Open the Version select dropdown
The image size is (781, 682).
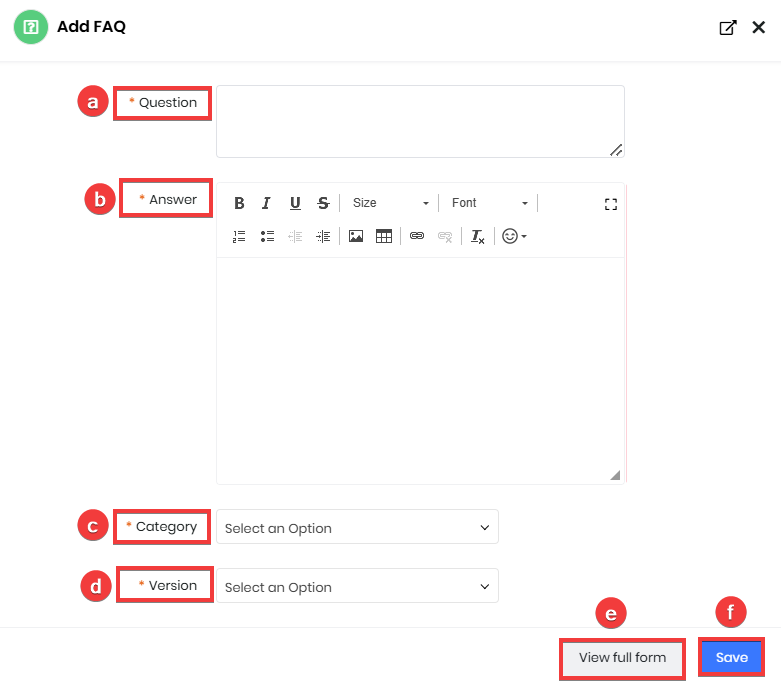coord(357,586)
